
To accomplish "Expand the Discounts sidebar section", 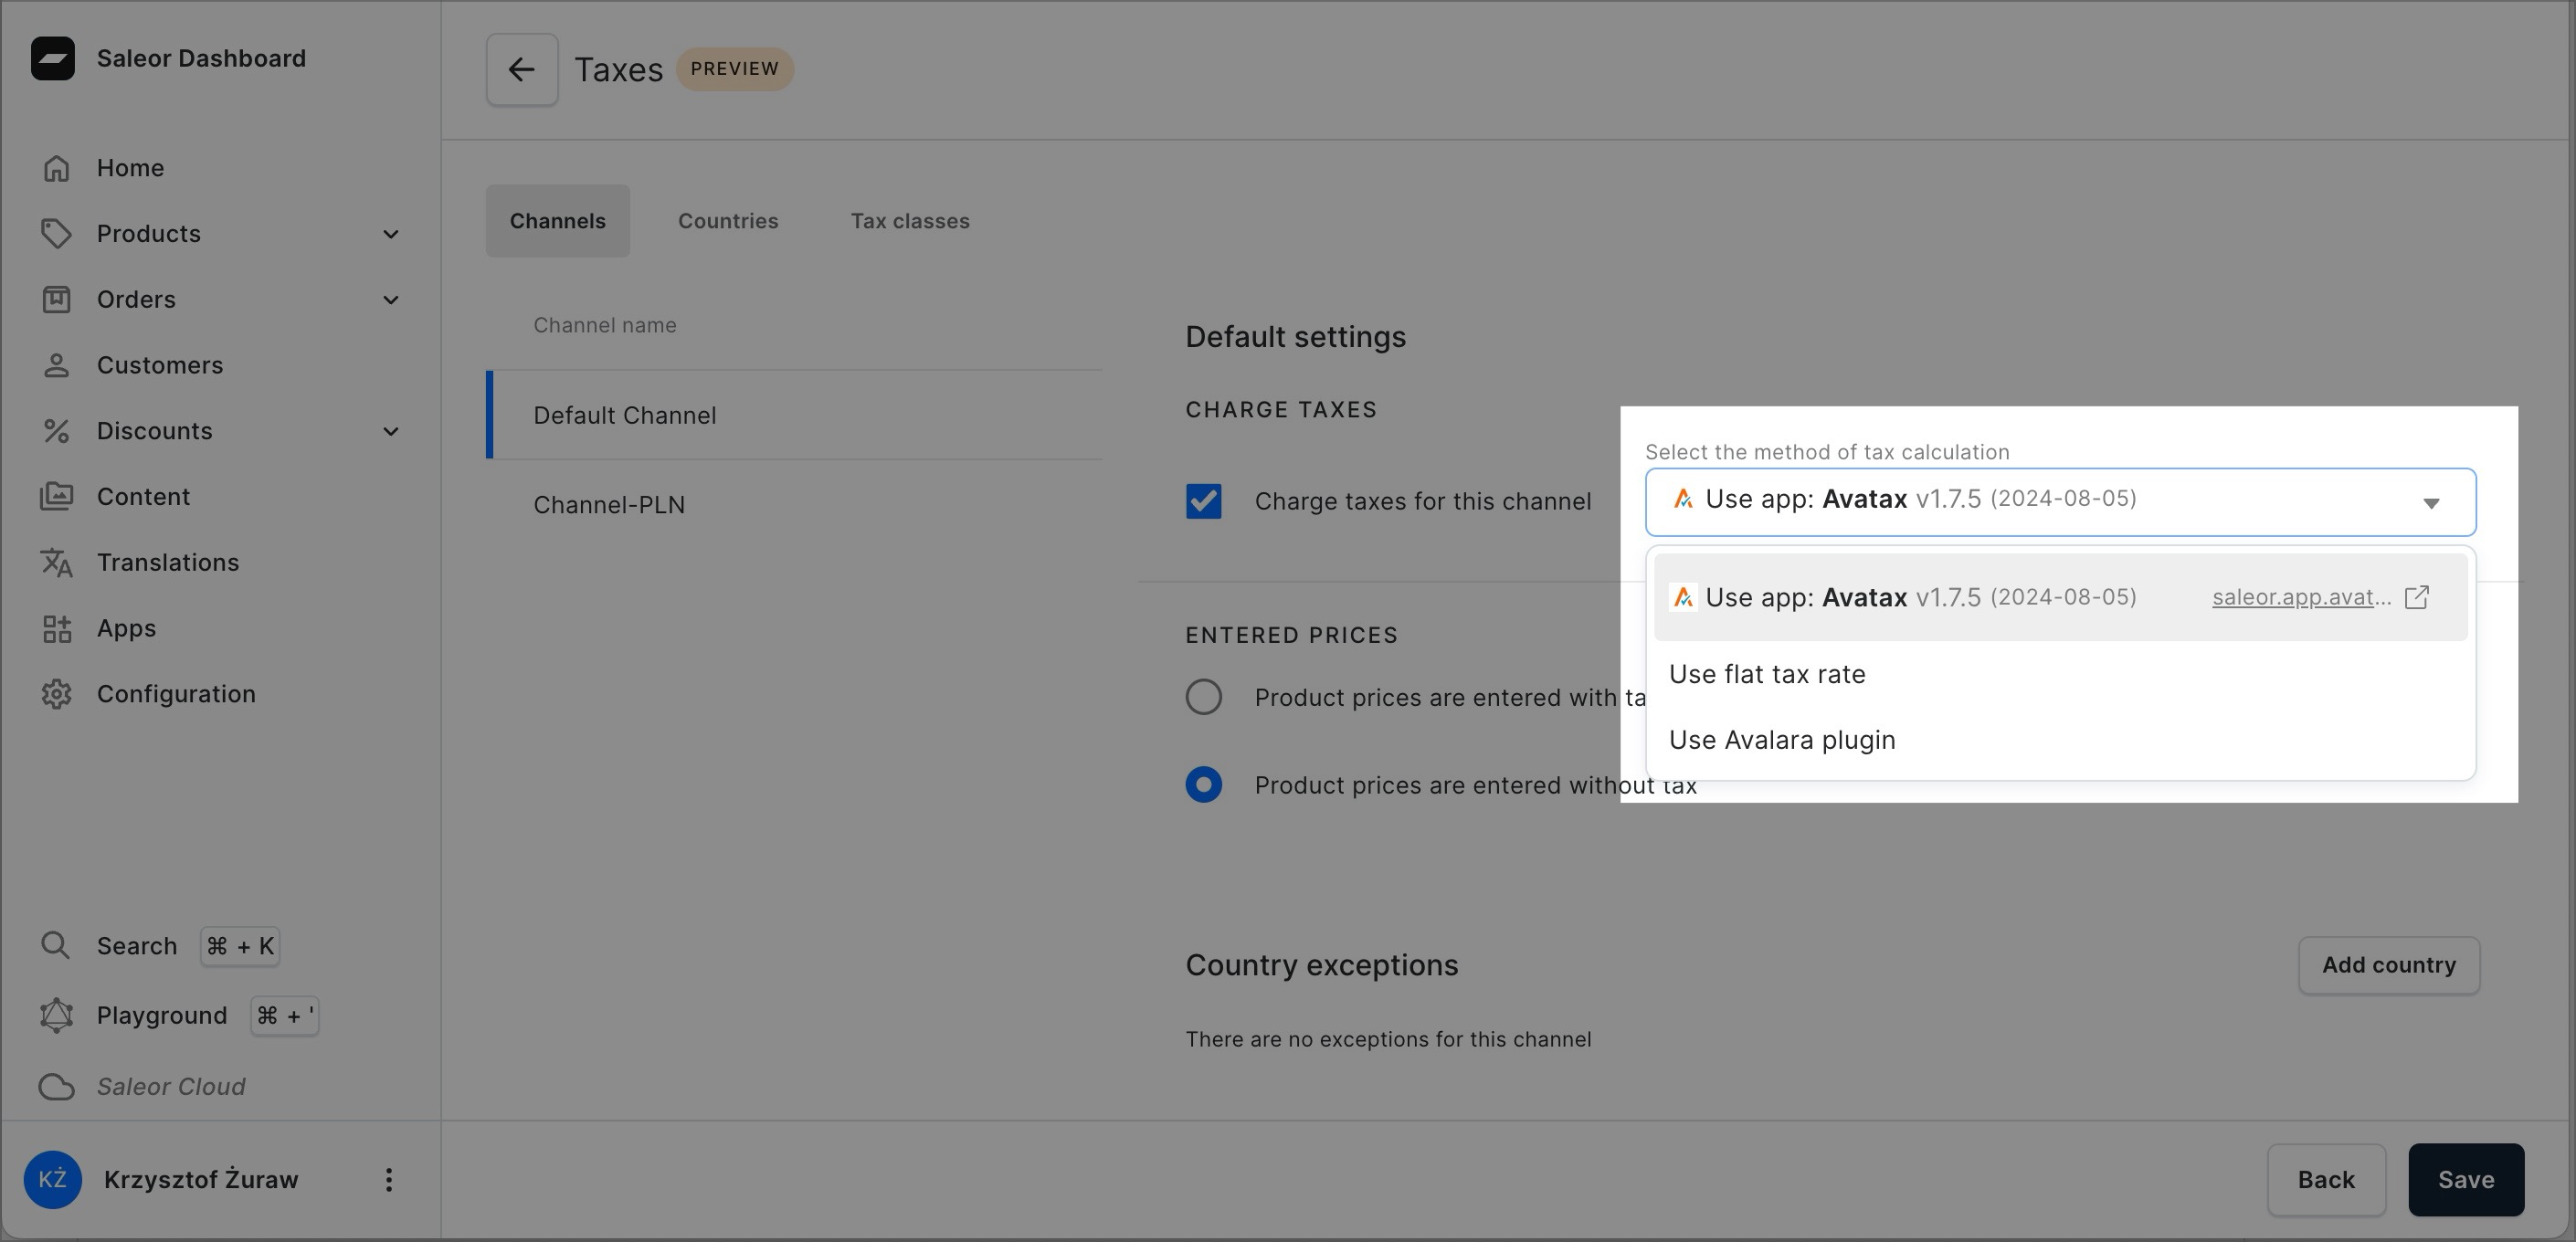I will point(390,430).
